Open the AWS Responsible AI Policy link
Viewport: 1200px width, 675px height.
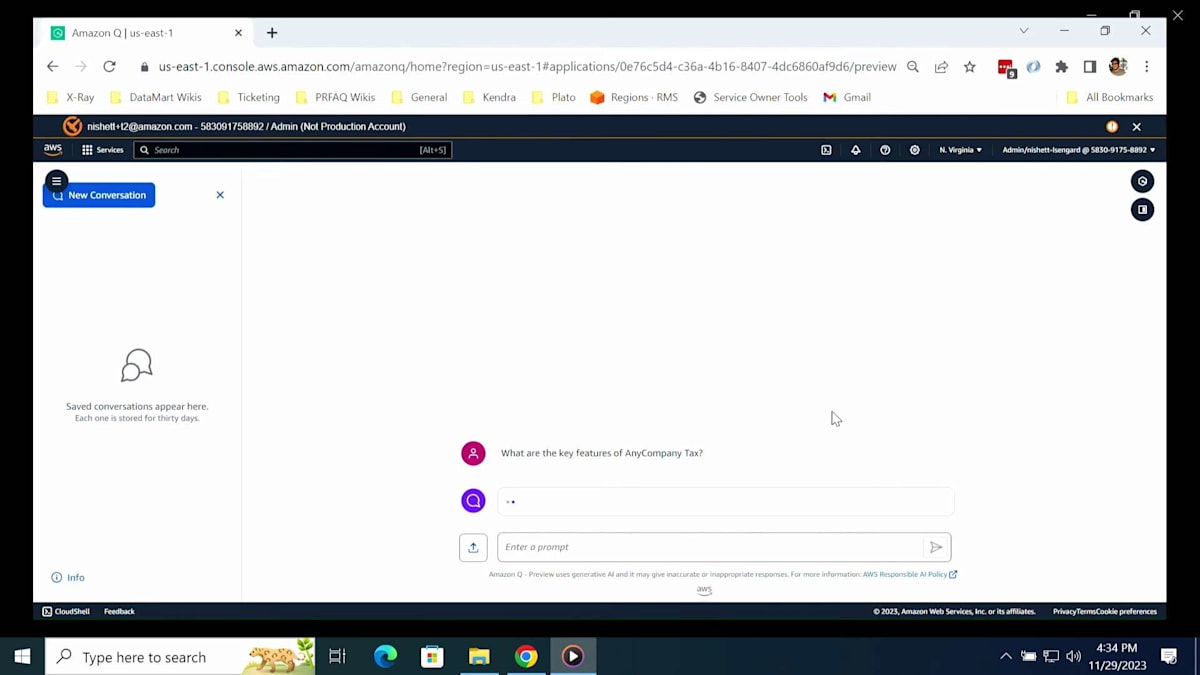point(910,575)
